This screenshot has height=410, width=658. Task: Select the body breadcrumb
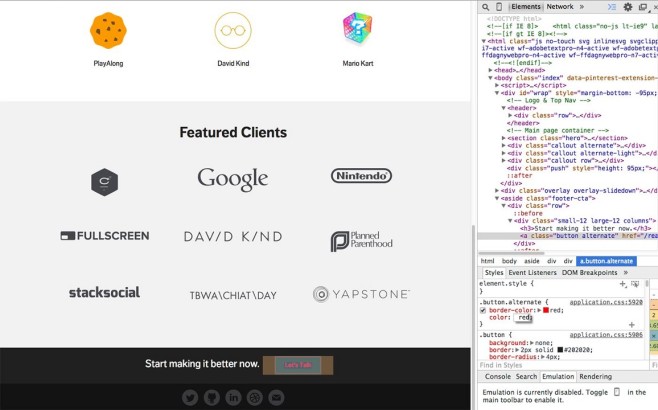point(509,261)
